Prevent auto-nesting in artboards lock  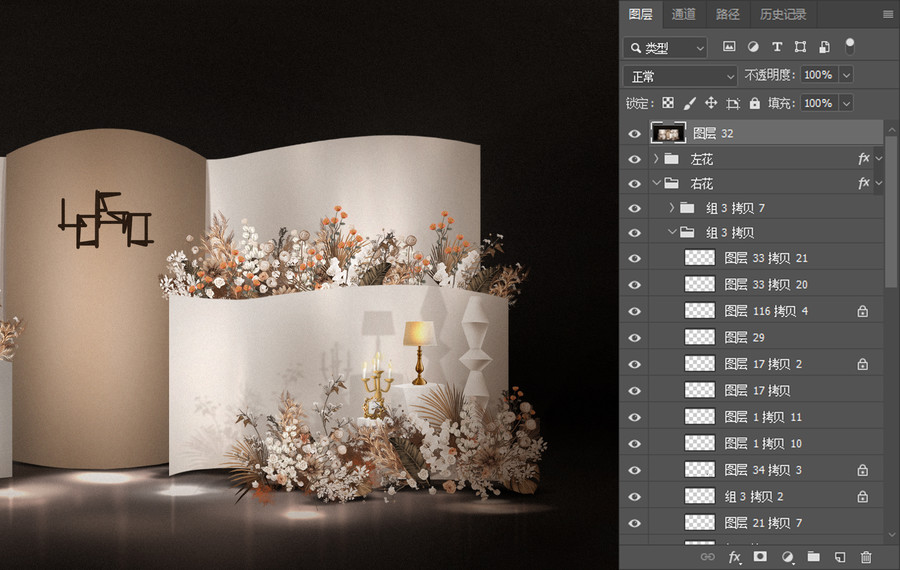(733, 103)
